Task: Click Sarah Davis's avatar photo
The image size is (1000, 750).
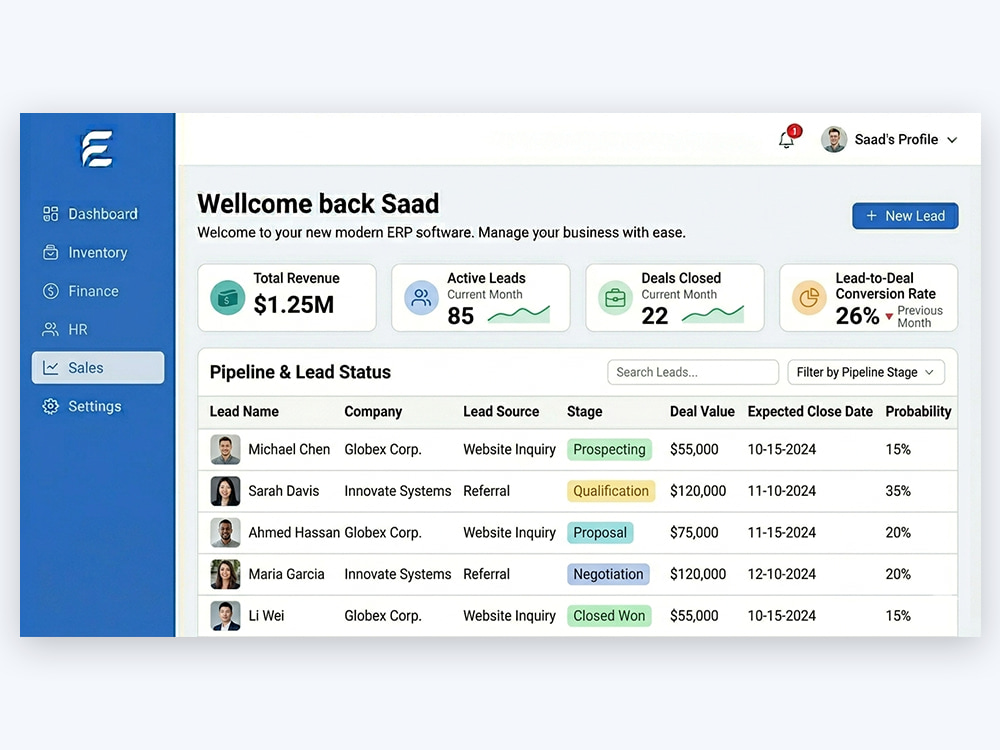Action: click(225, 491)
